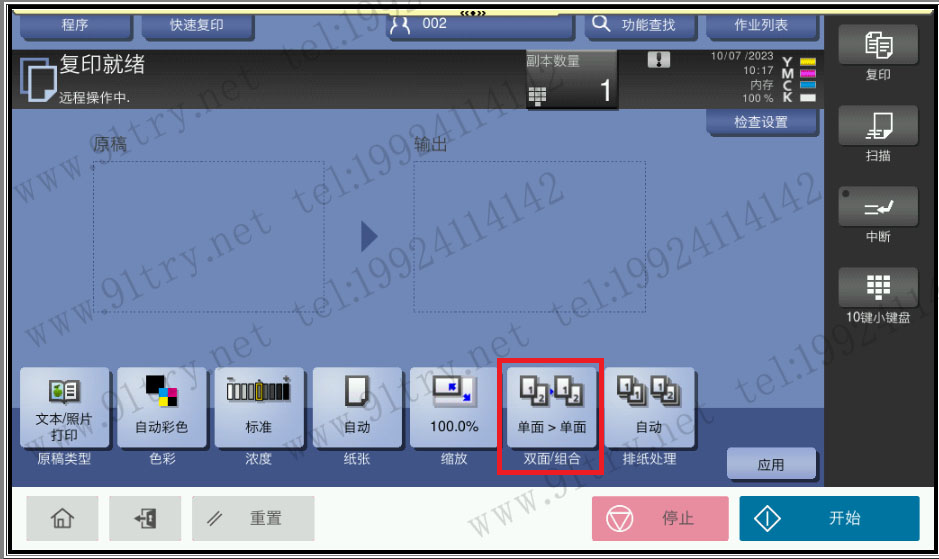This screenshot has height=559, width=939.
Task: Open 自动彩色 color setting
Action: (x=162, y=408)
